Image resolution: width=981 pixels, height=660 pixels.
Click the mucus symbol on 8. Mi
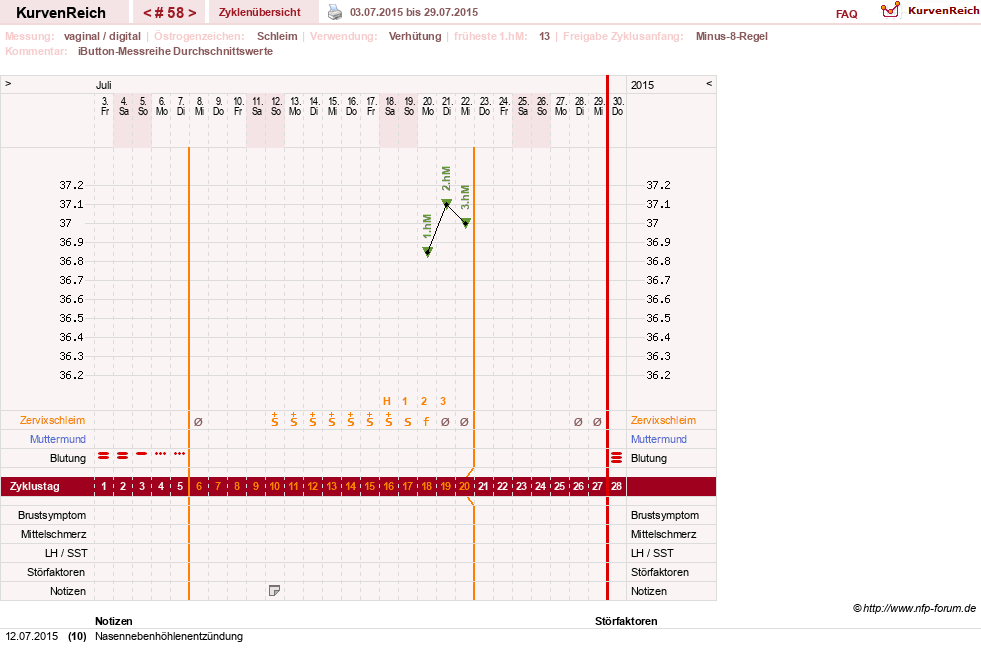(198, 422)
